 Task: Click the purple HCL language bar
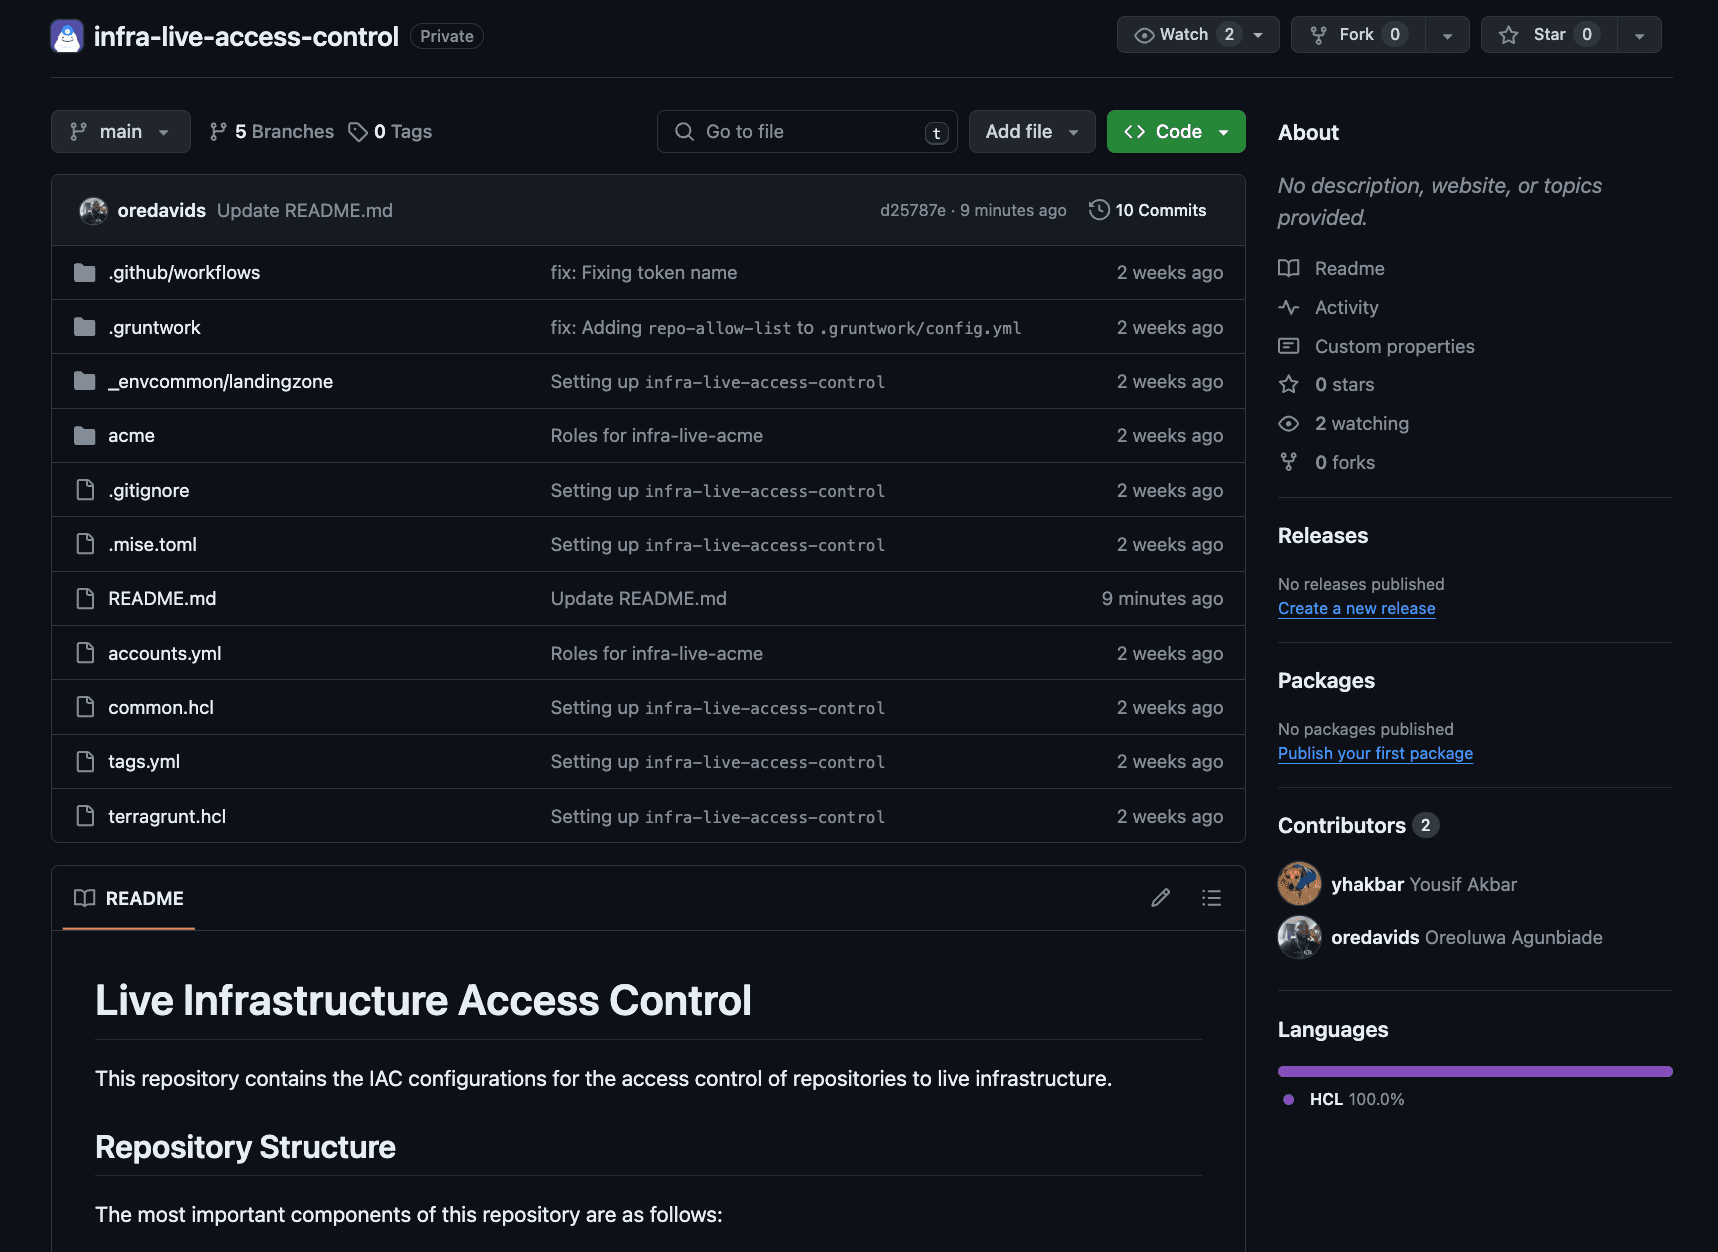pyautogui.click(x=1474, y=1071)
